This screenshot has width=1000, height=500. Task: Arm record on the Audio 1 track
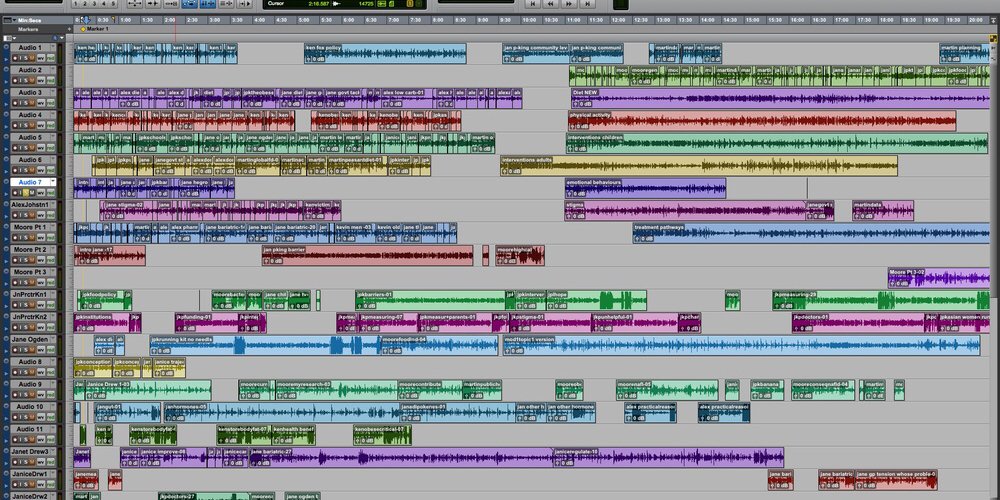coord(15,58)
